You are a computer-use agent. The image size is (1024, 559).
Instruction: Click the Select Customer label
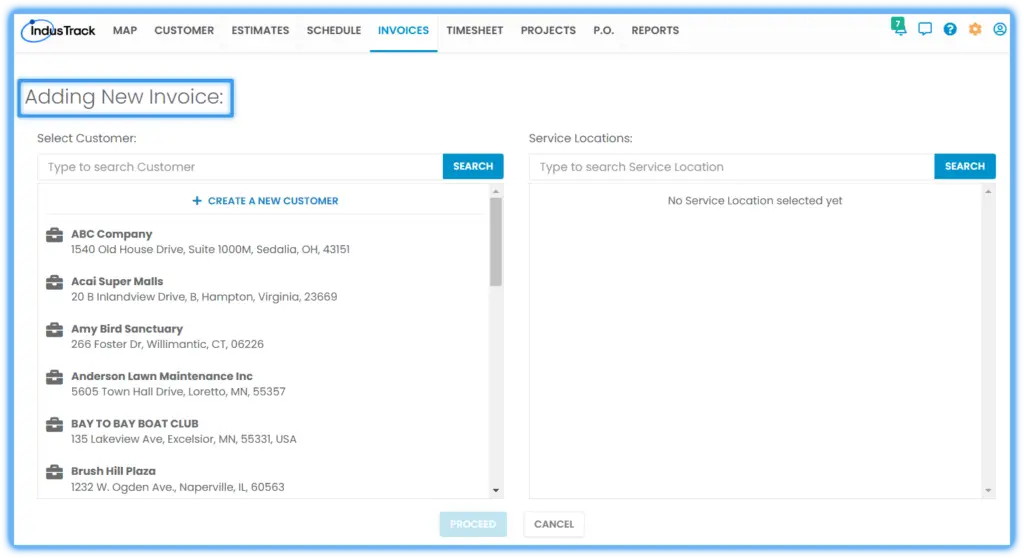click(87, 138)
